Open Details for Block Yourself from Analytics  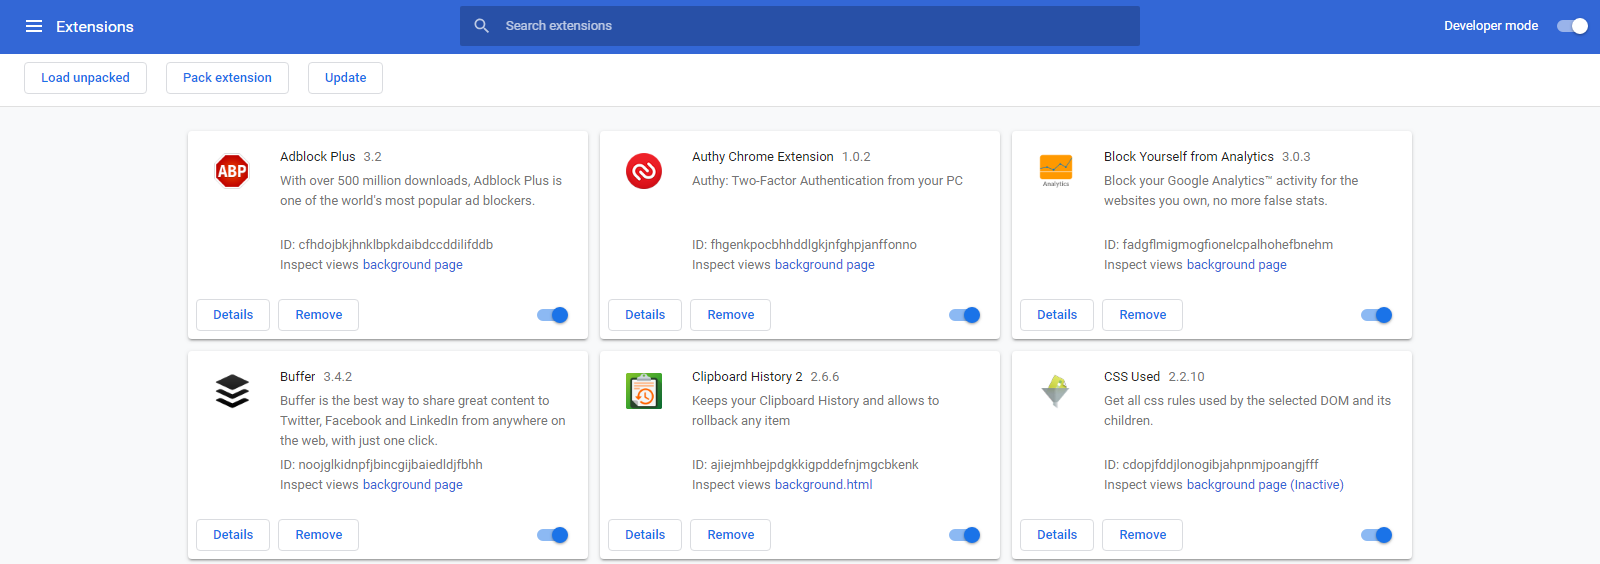(x=1057, y=315)
